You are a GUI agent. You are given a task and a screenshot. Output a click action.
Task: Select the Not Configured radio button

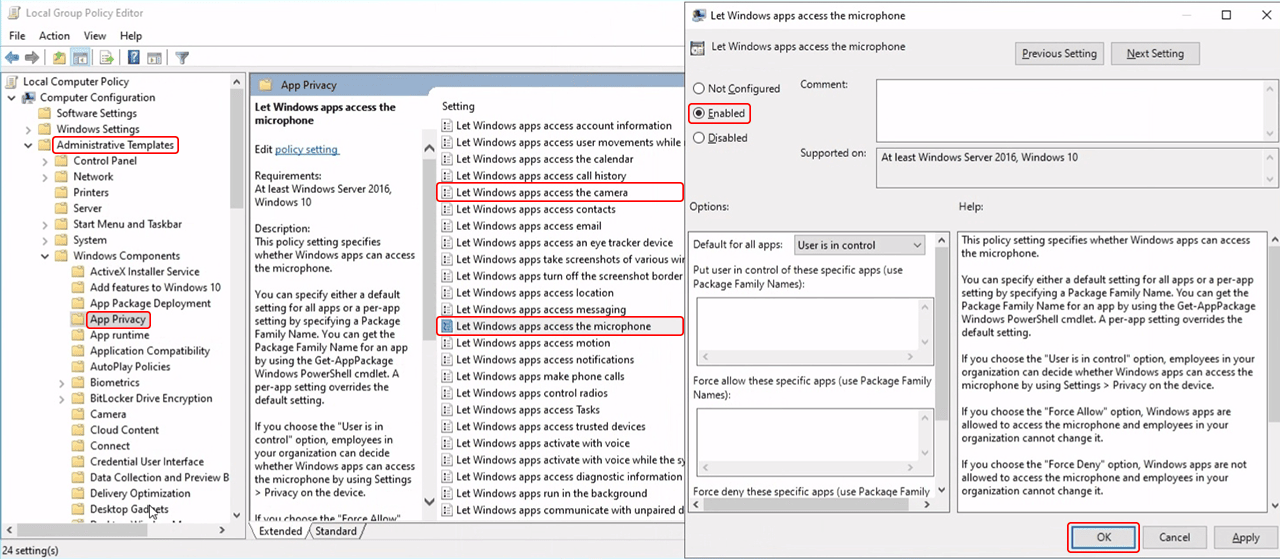[x=698, y=89]
